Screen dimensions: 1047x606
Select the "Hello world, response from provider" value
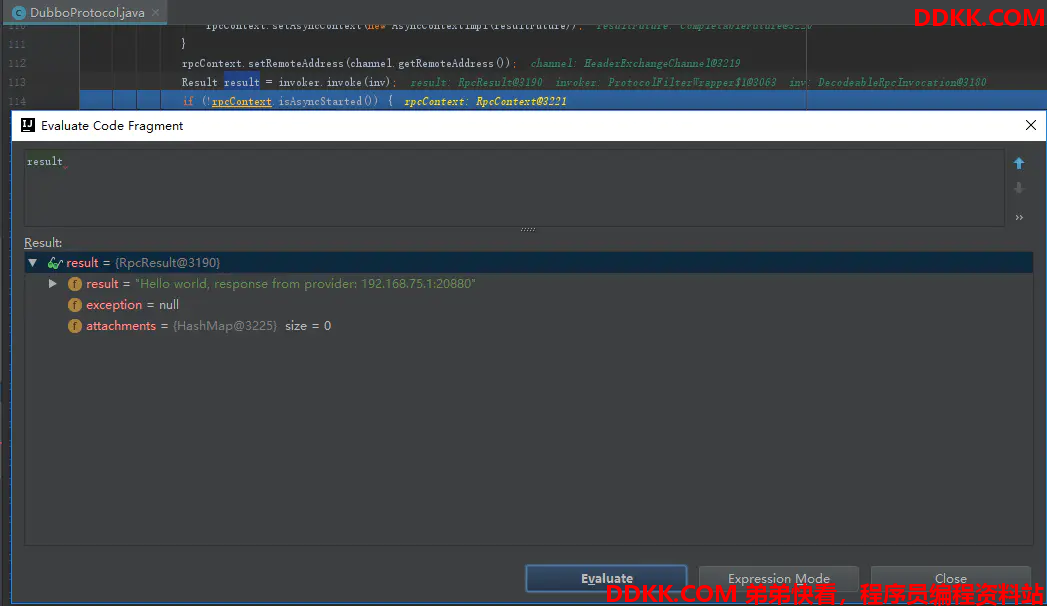click(x=305, y=284)
